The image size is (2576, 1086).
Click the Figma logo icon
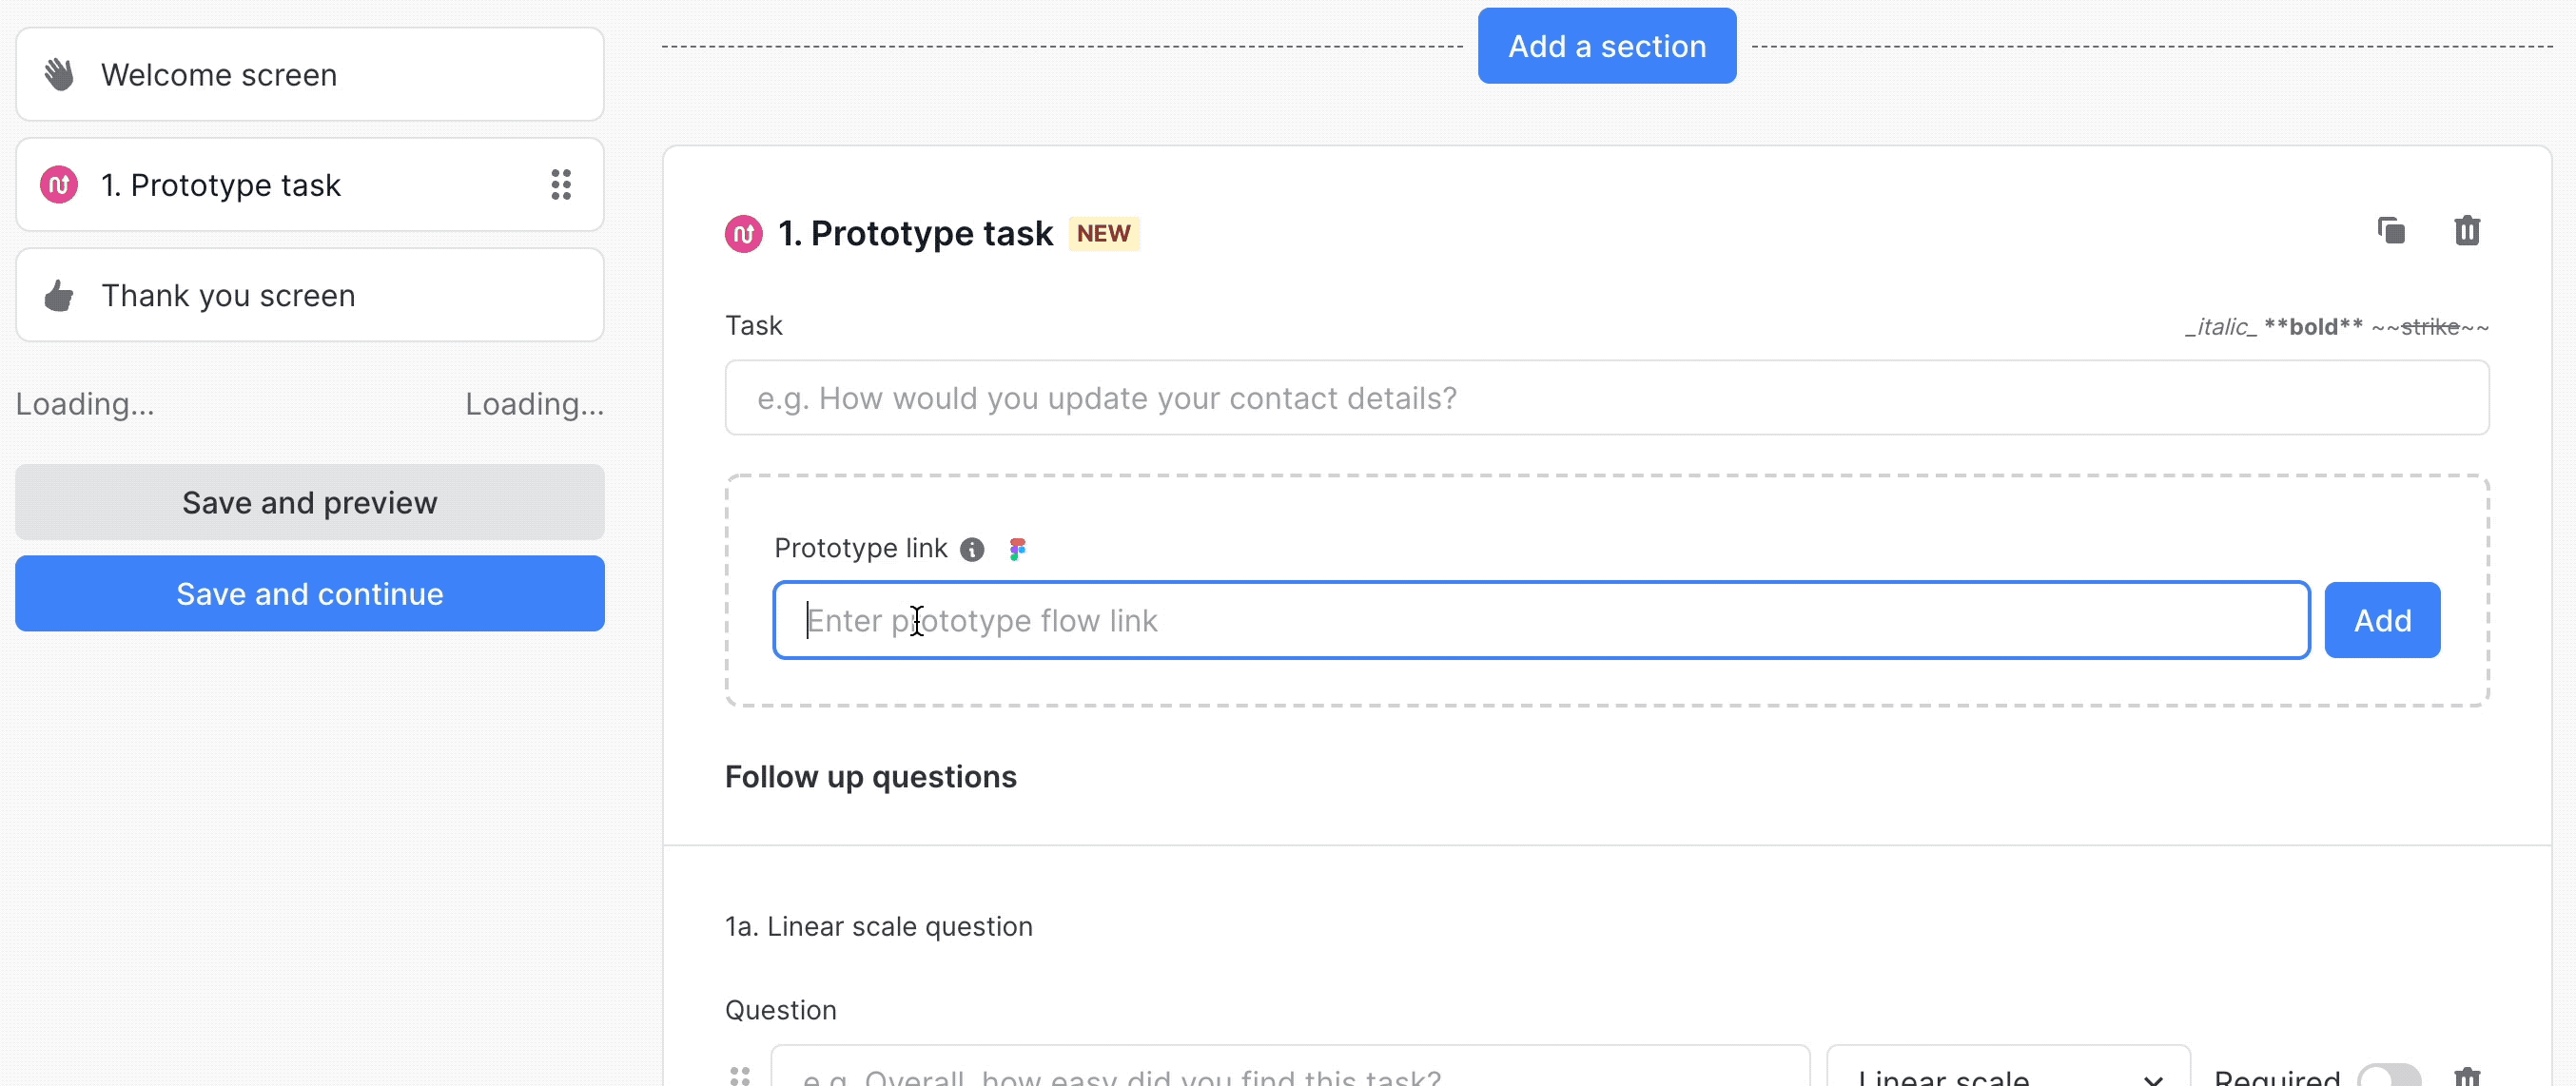click(x=1017, y=549)
